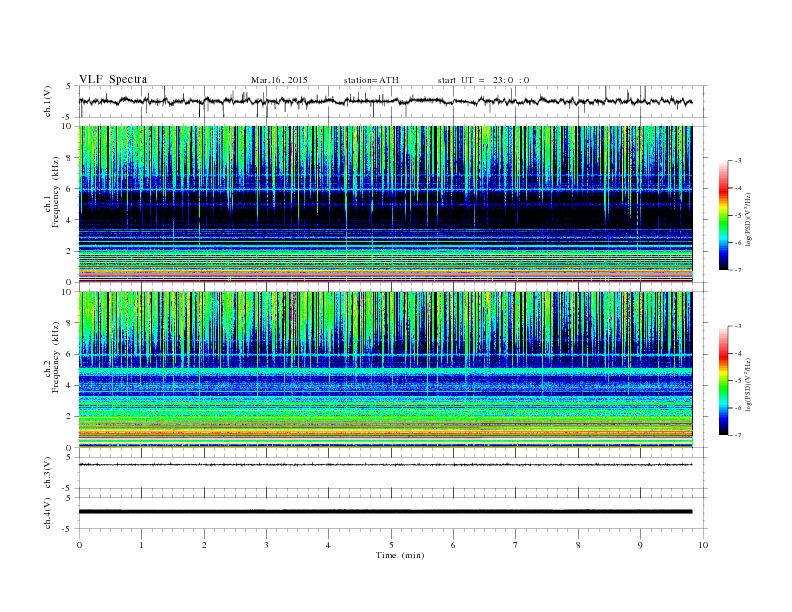Click inside the ch.2 frequency spectrogram
This screenshot has height=612, width=792.
coord(386,370)
